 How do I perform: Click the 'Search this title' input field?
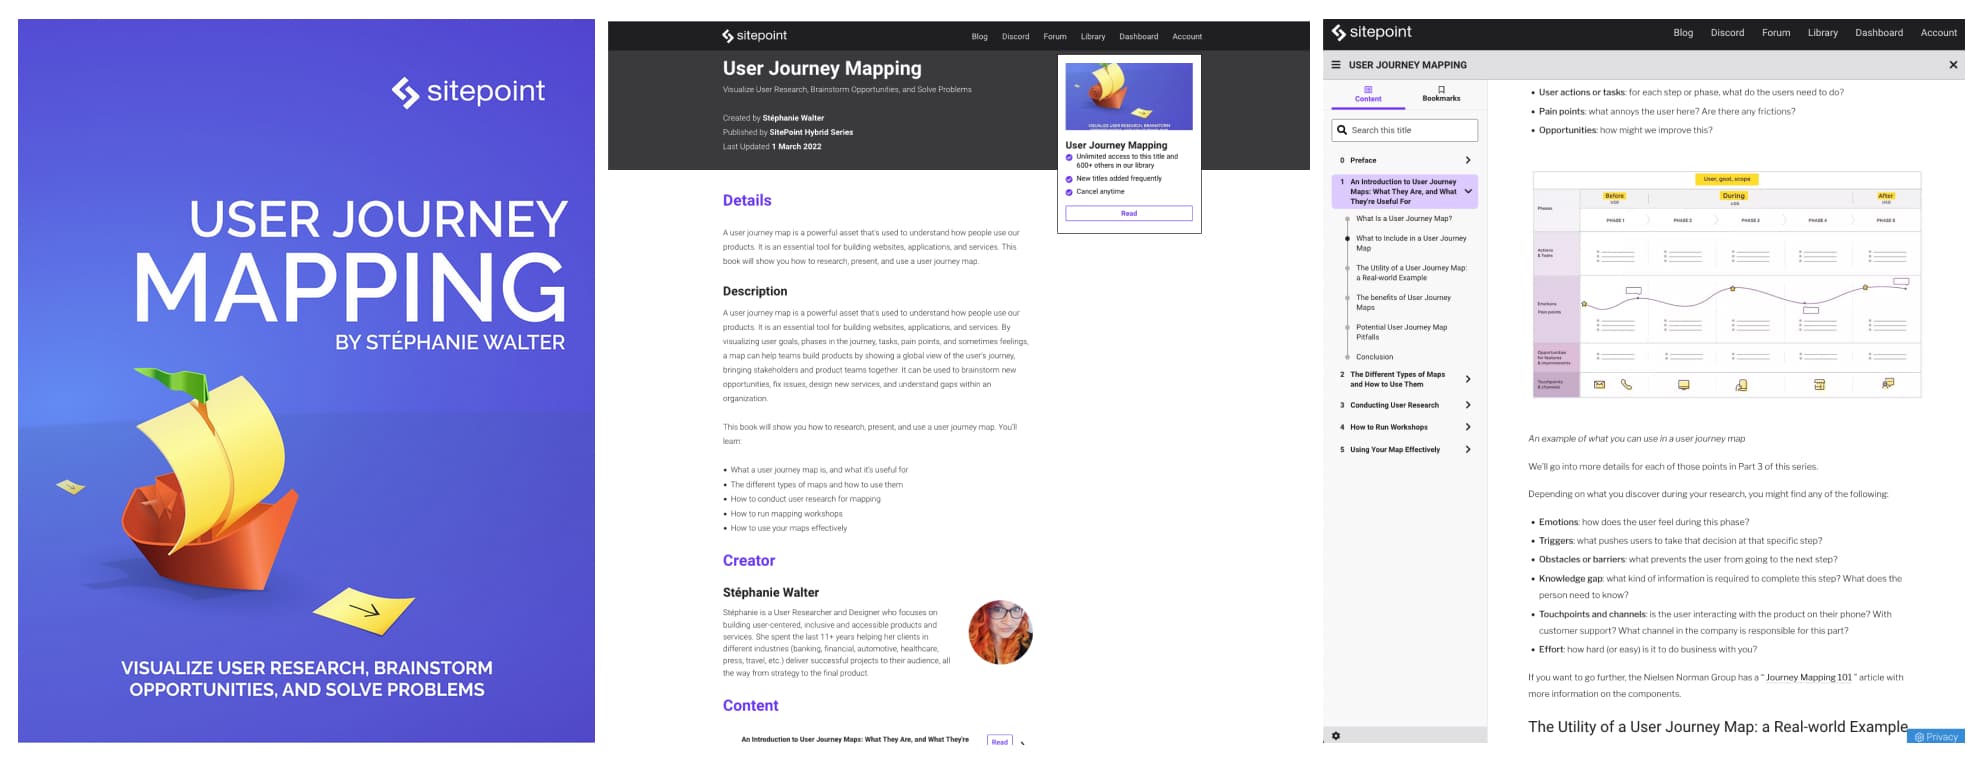click(x=1411, y=130)
